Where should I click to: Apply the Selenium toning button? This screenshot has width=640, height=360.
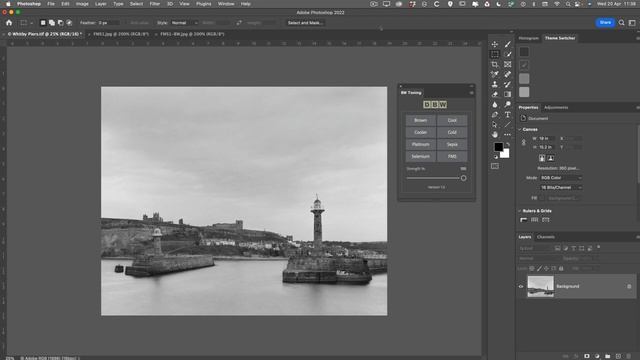(x=420, y=156)
